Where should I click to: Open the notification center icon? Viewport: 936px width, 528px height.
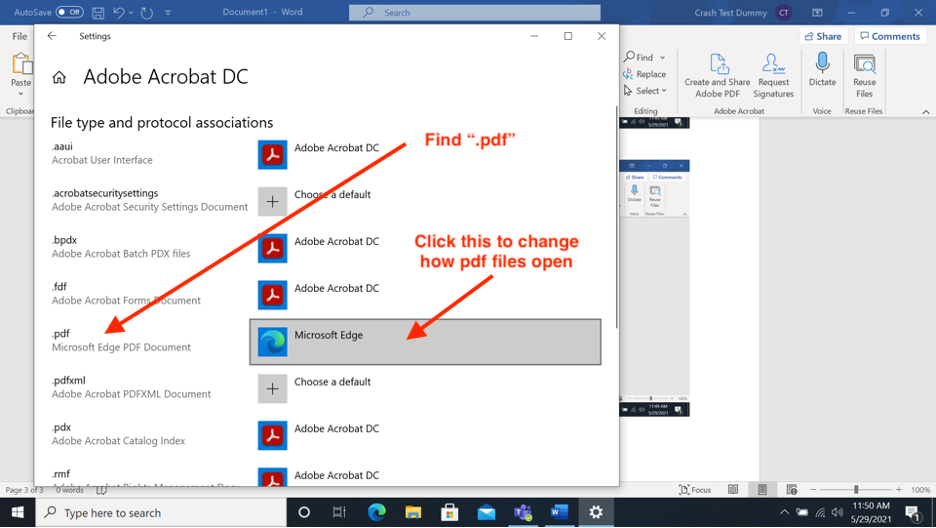click(913, 512)
